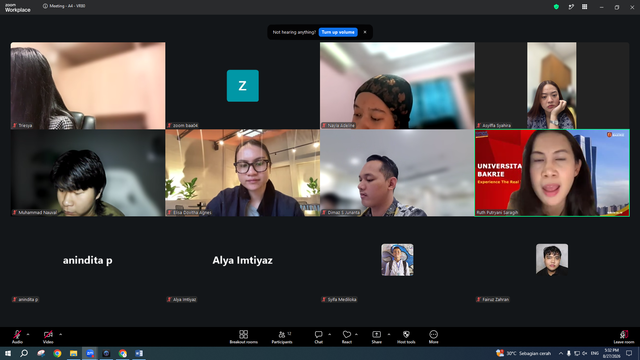This screenshot has height=360, width=640.
Task: Open Breakout rooms from the toolbar
Action: pos(244,337)
